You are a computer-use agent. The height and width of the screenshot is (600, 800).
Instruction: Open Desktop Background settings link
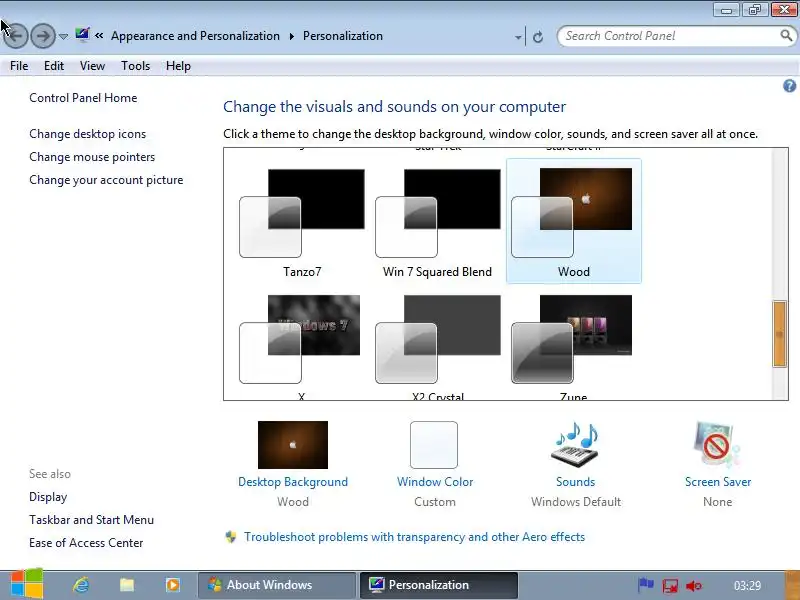point(293,482)
